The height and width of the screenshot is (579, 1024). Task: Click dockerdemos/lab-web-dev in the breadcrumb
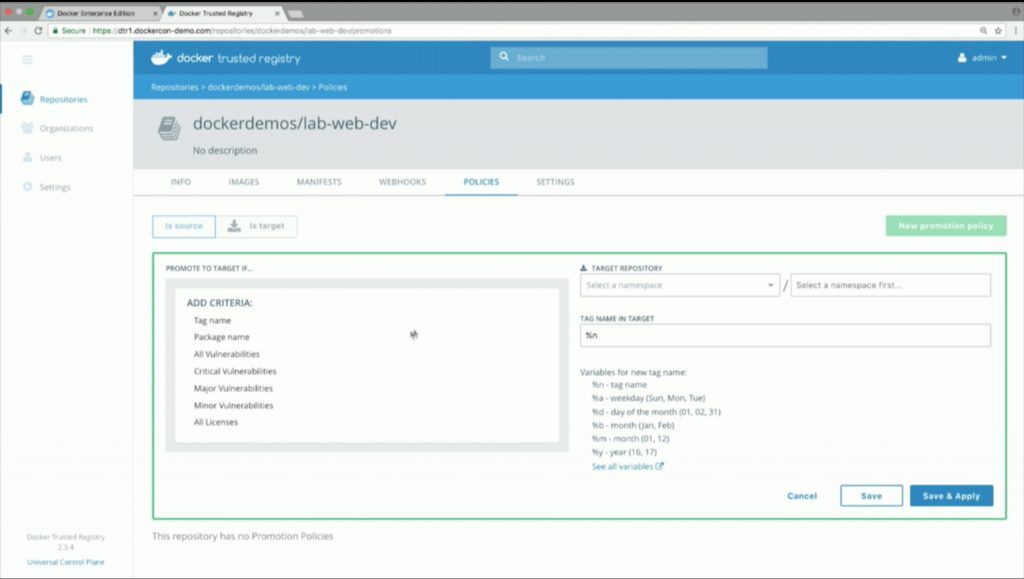(258, 87)
